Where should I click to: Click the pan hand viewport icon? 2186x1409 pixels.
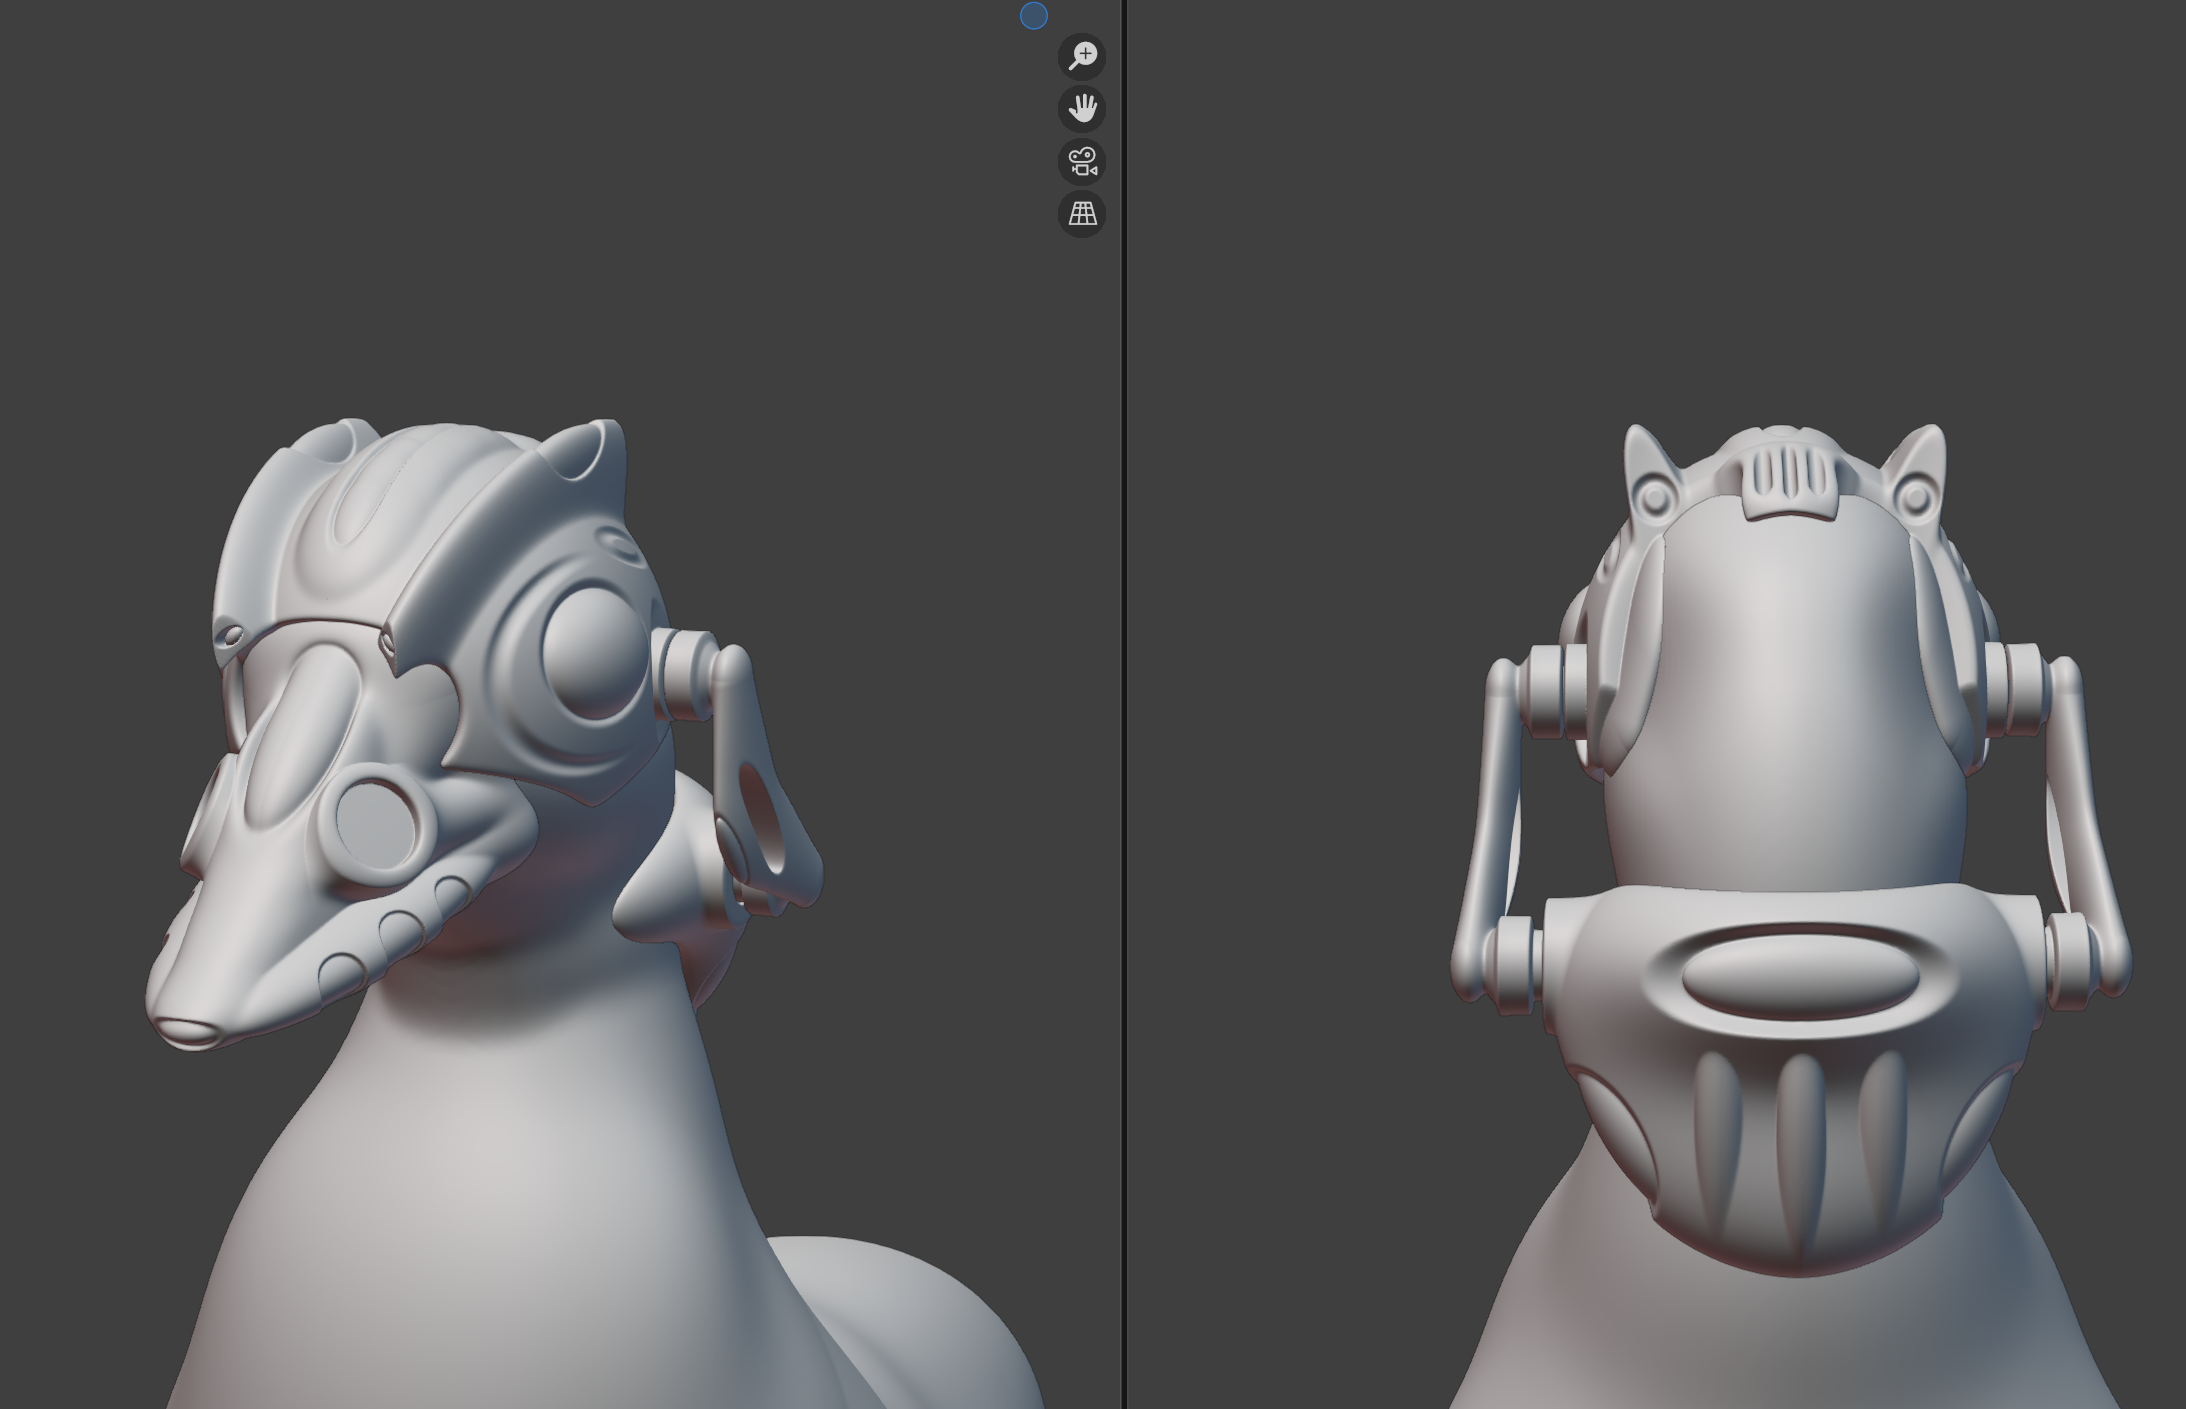pyautogui.click(x=1082, y=108)
